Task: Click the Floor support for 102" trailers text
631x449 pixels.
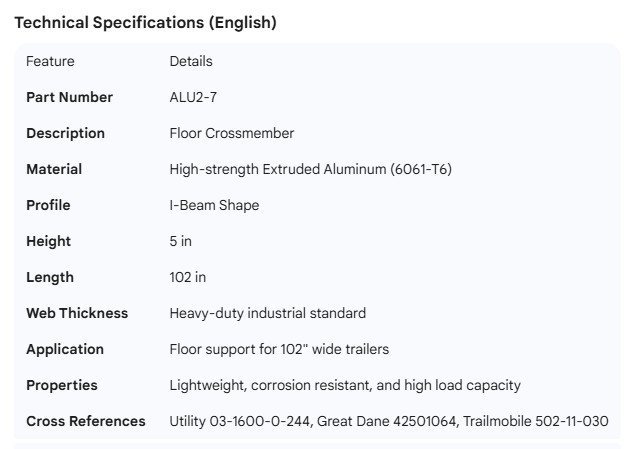Action: click(279, 349)
